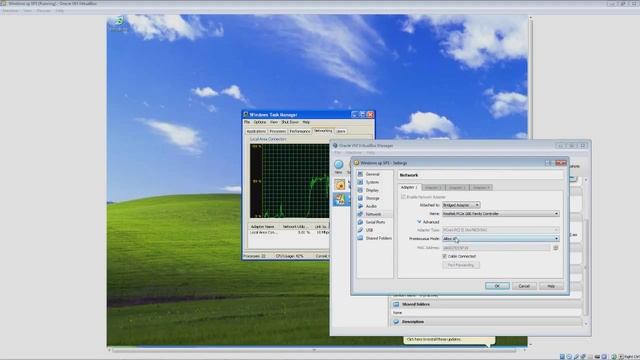Open View menu in Task Manager
This screenshot has width=640, height=360.
273,122
